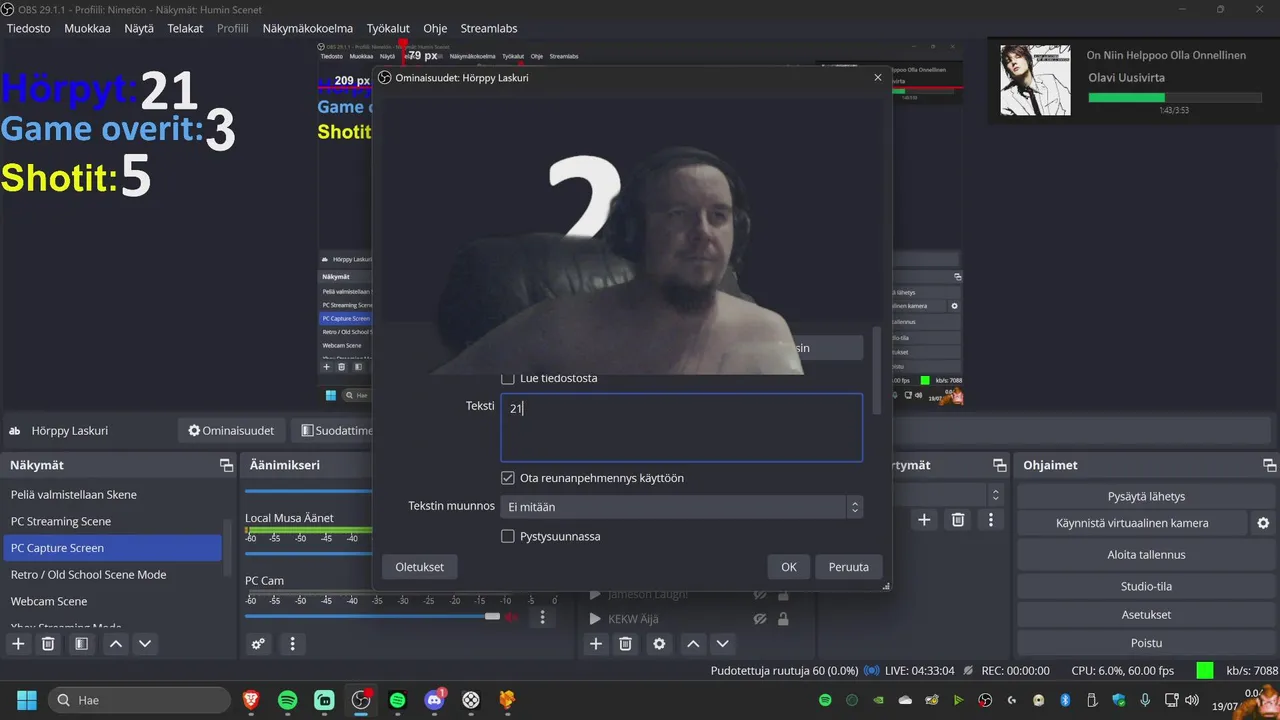Click the Windows Start button

point(27,700)
